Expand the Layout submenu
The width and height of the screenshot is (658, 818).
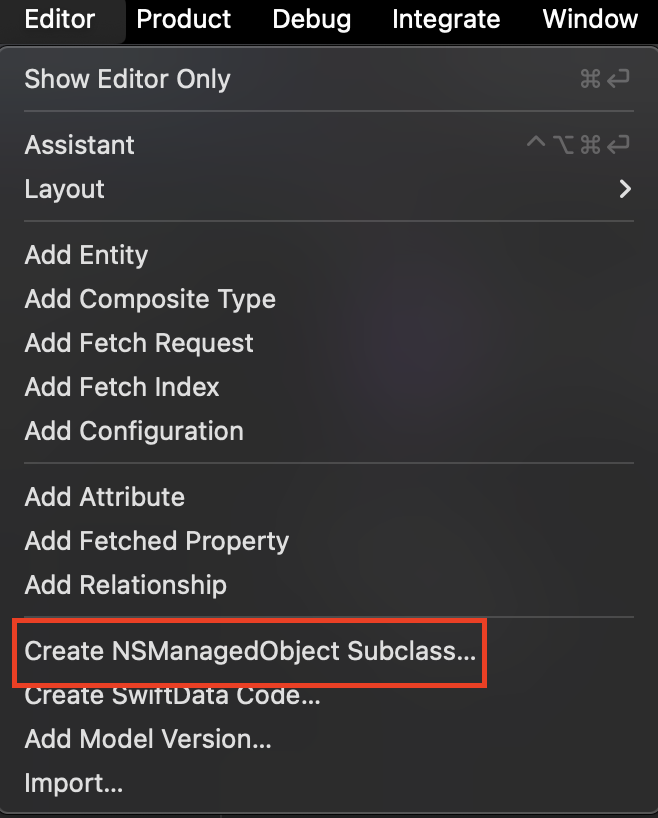pyautogui.click(x=65, y=189)
